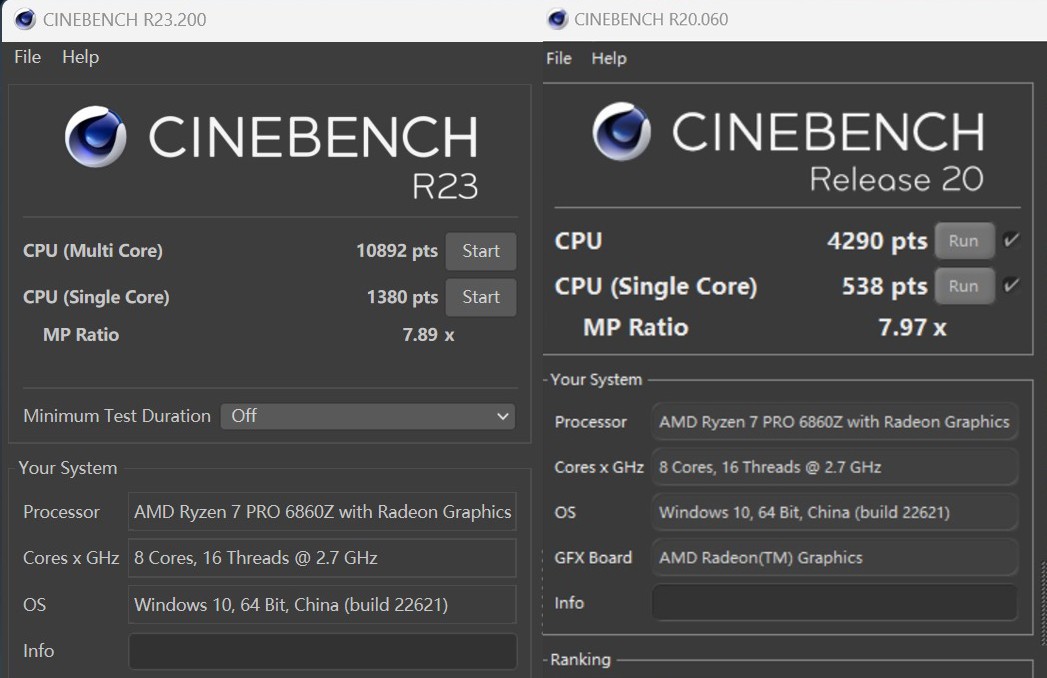Run the R20 CPU Single Core test
The width and height of the screenshot is (1047, 678).
coord(963,286)
